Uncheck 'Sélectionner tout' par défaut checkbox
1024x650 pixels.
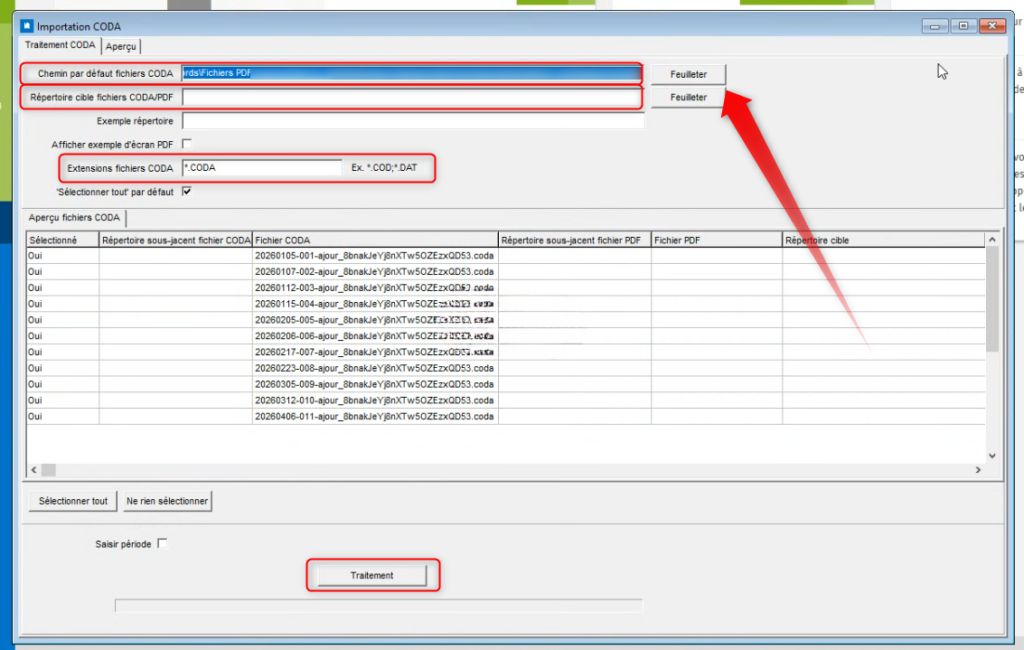187,191
